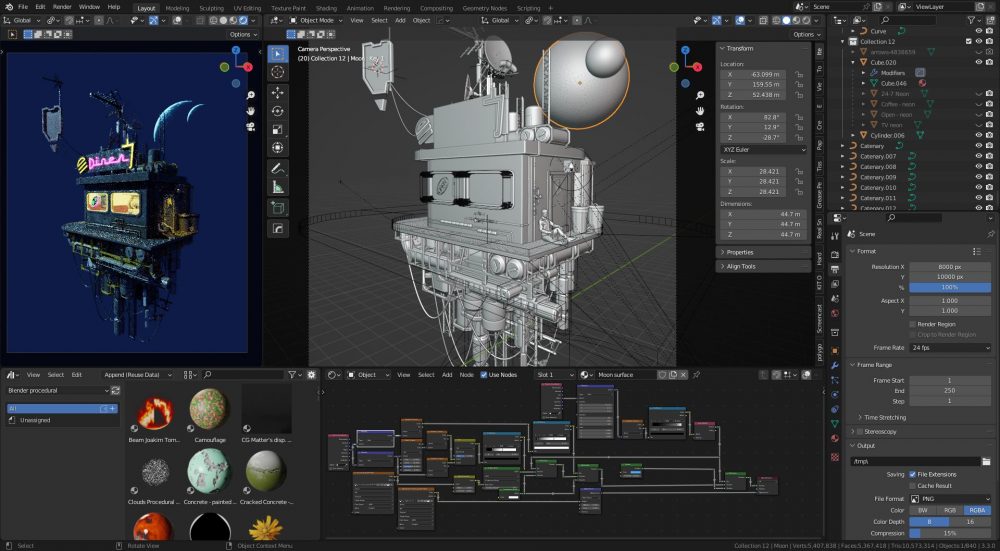Open the Object Mode dropdown
The image size is (1000, 551).
[316, 20]
